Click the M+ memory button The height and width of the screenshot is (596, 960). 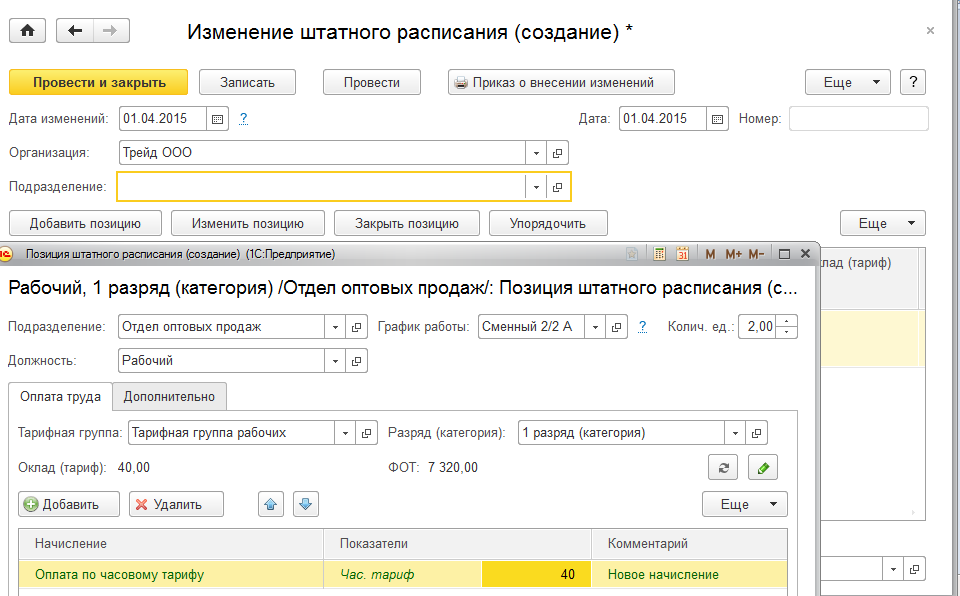pyautogui.click(x=733, y=254)
